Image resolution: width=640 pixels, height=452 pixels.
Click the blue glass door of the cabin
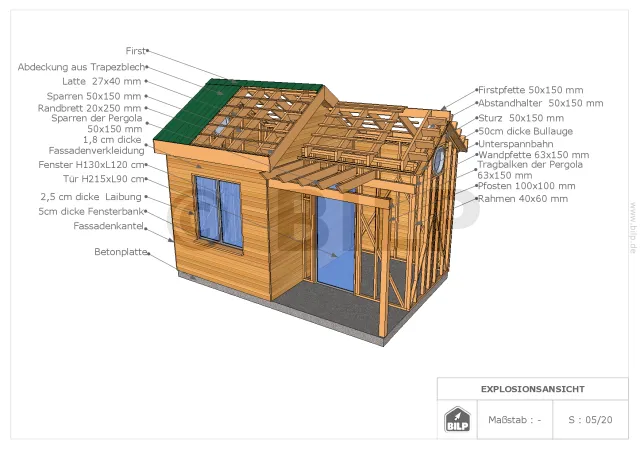tap(336, 244)
